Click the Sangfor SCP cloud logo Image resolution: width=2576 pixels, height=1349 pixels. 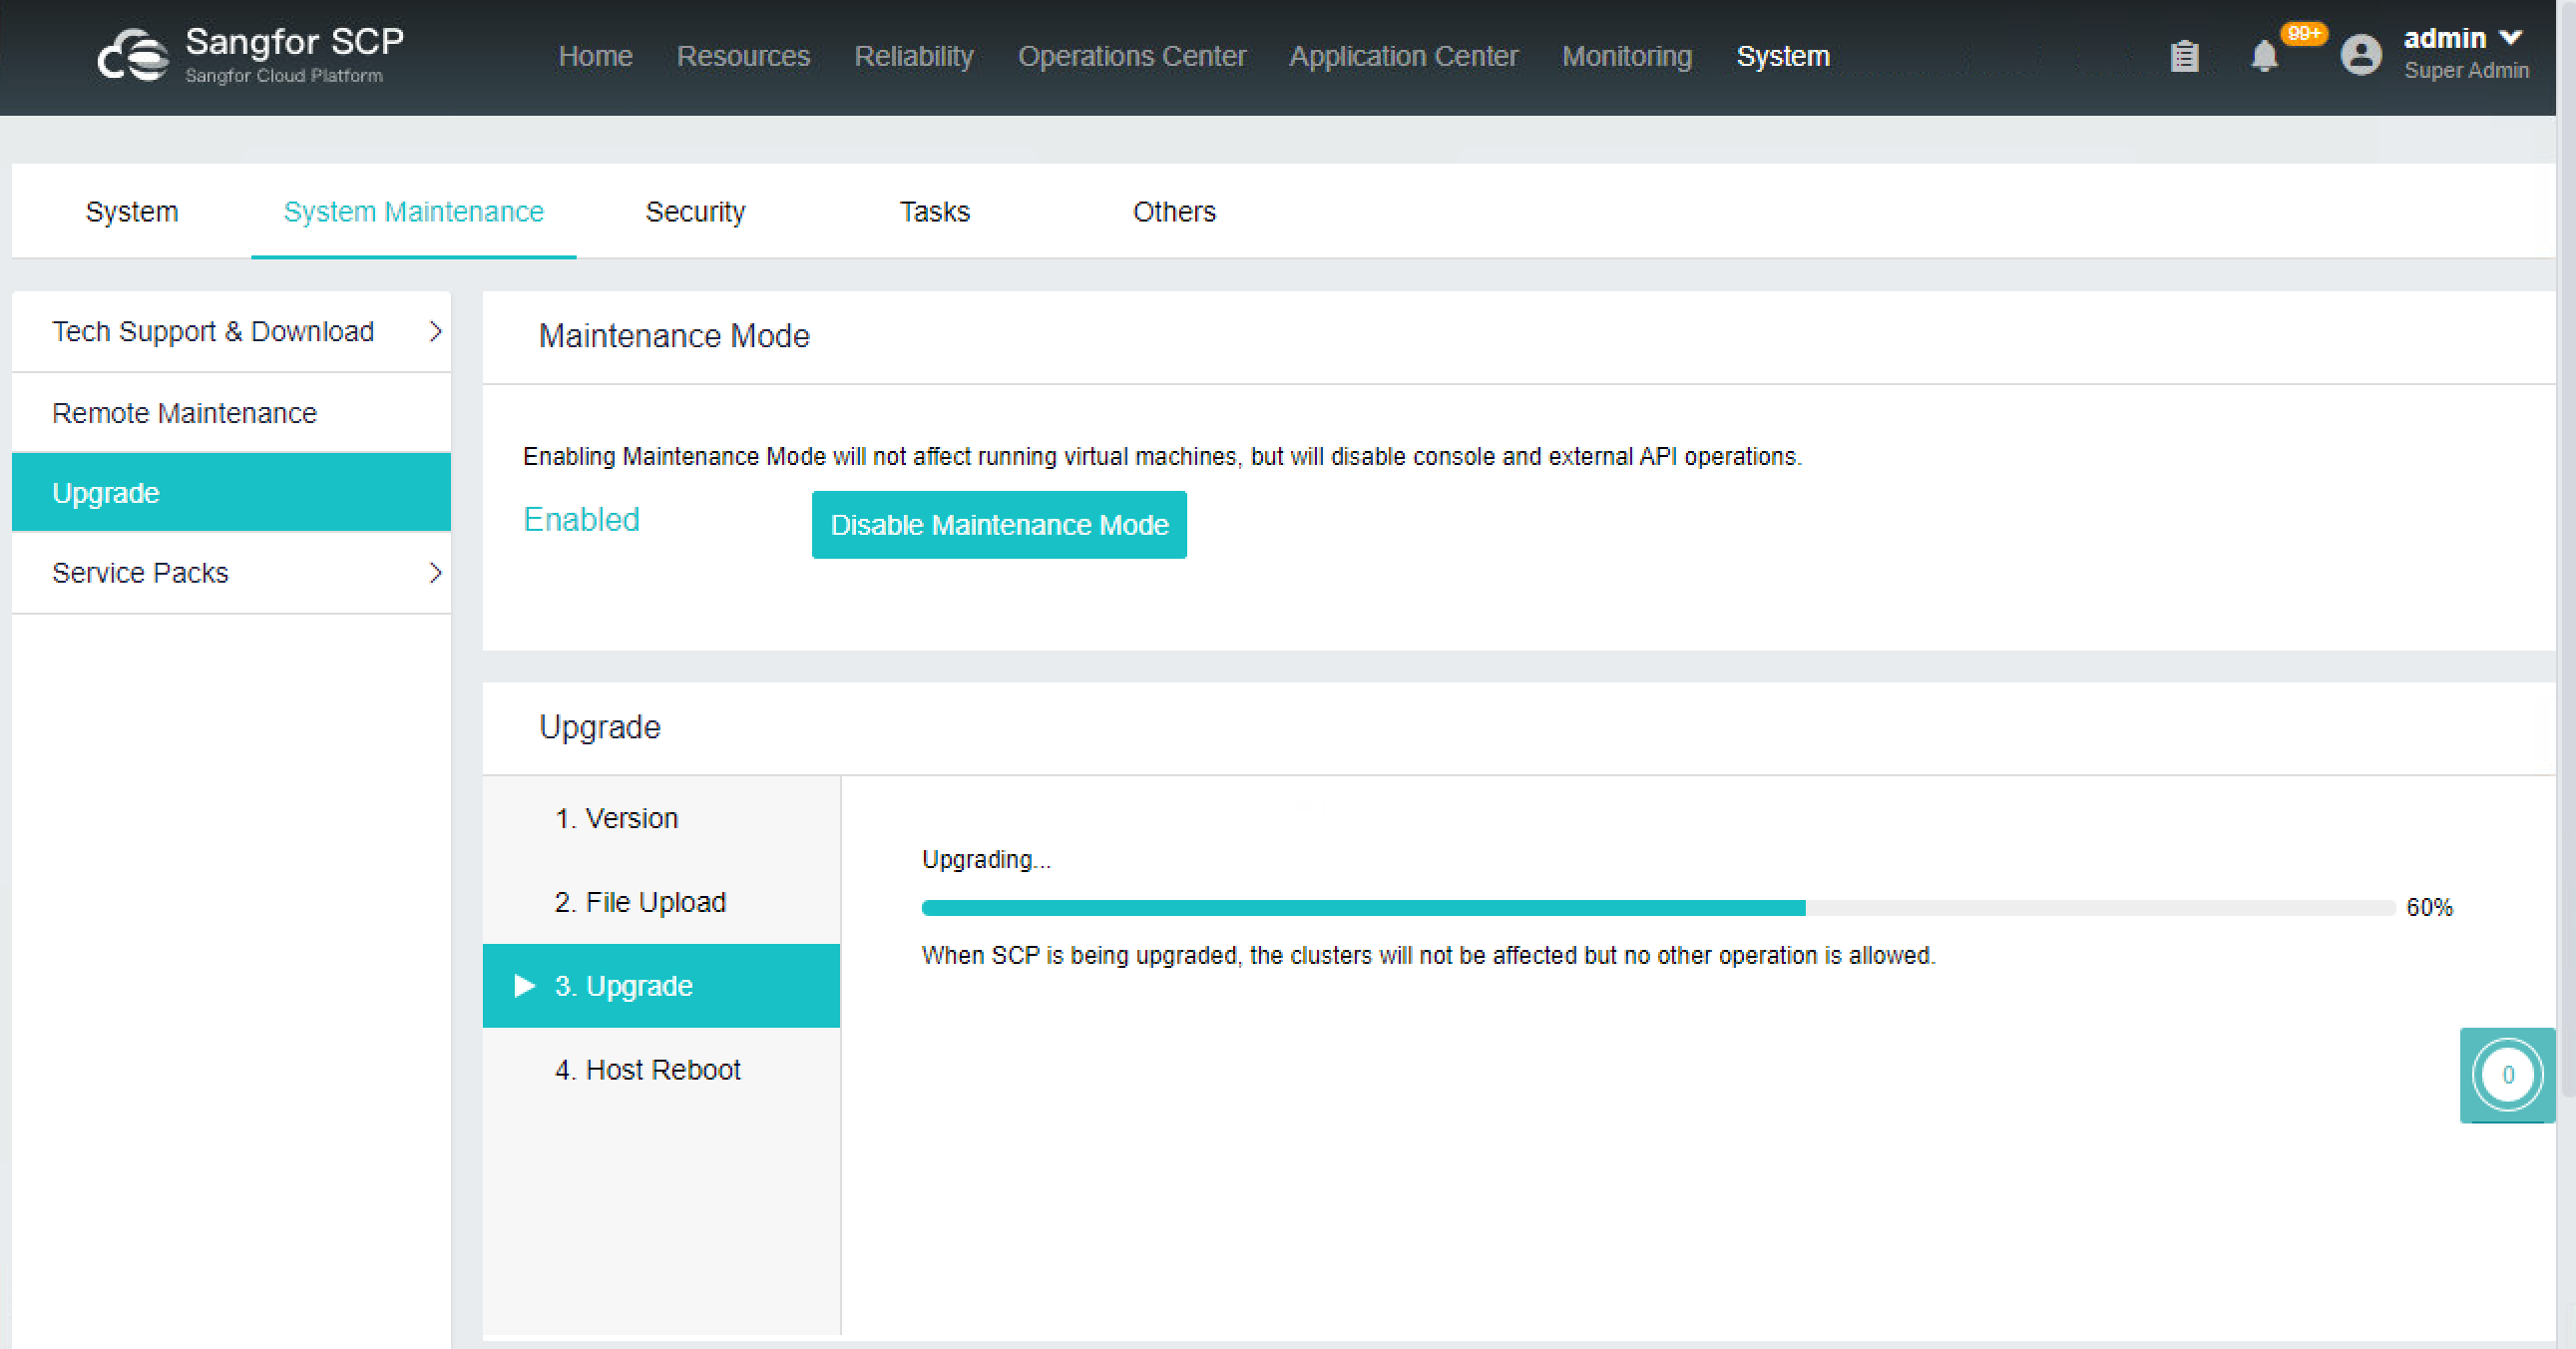133,55
